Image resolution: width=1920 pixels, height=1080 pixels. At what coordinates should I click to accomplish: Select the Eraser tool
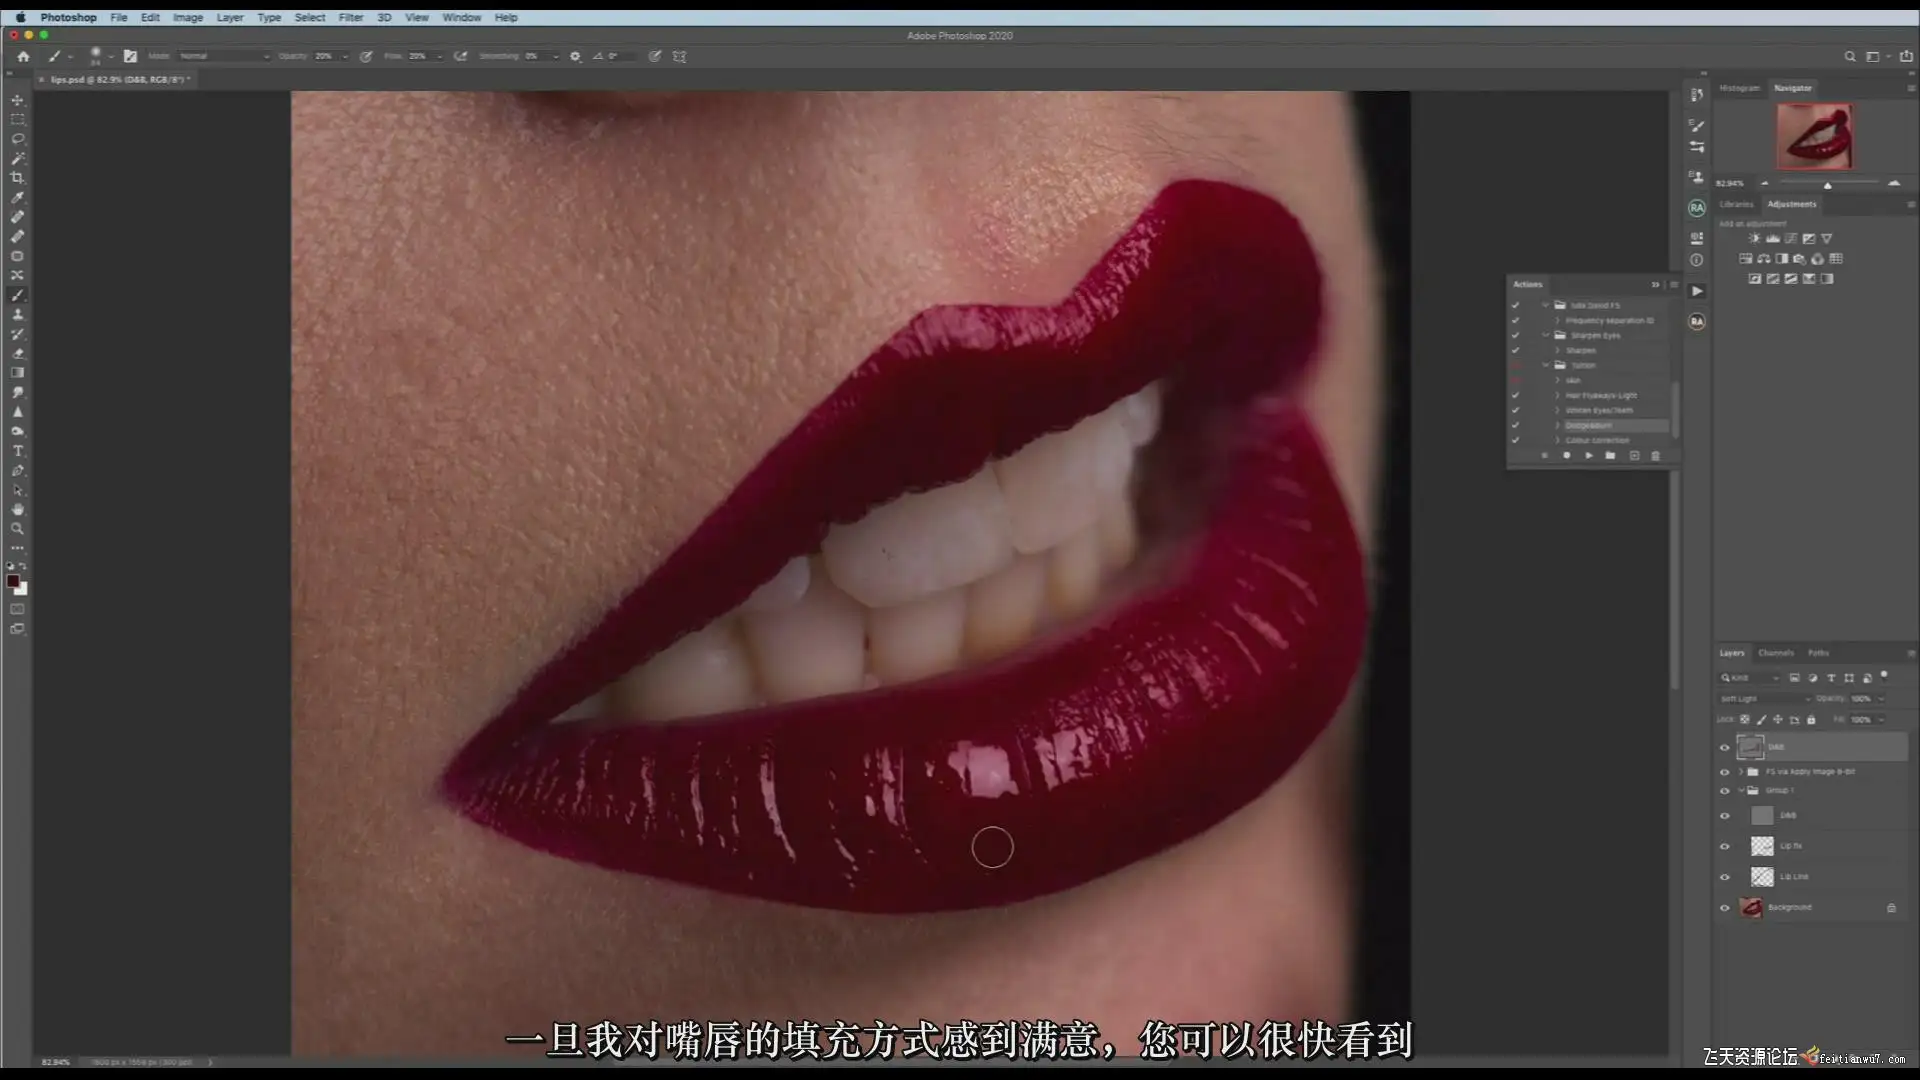pos(17,353)
